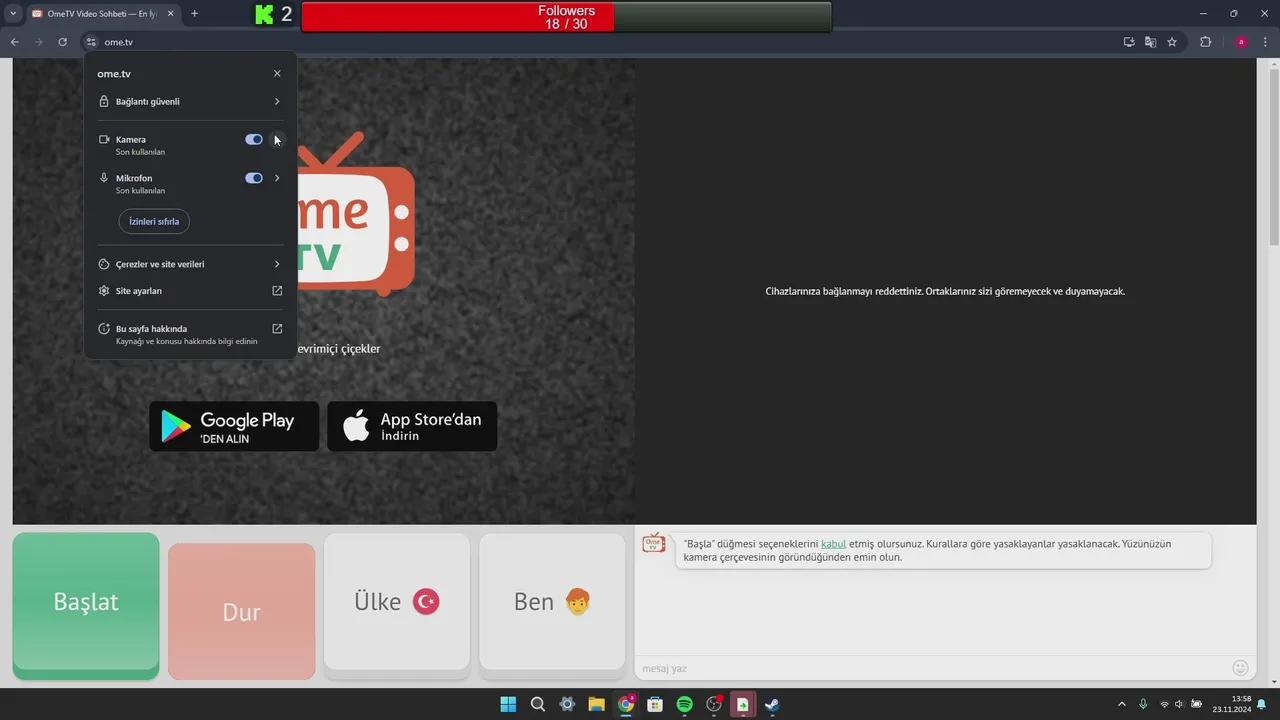
Task: Open the emoji picker in chat box
Action: [x=1240, y=668]
